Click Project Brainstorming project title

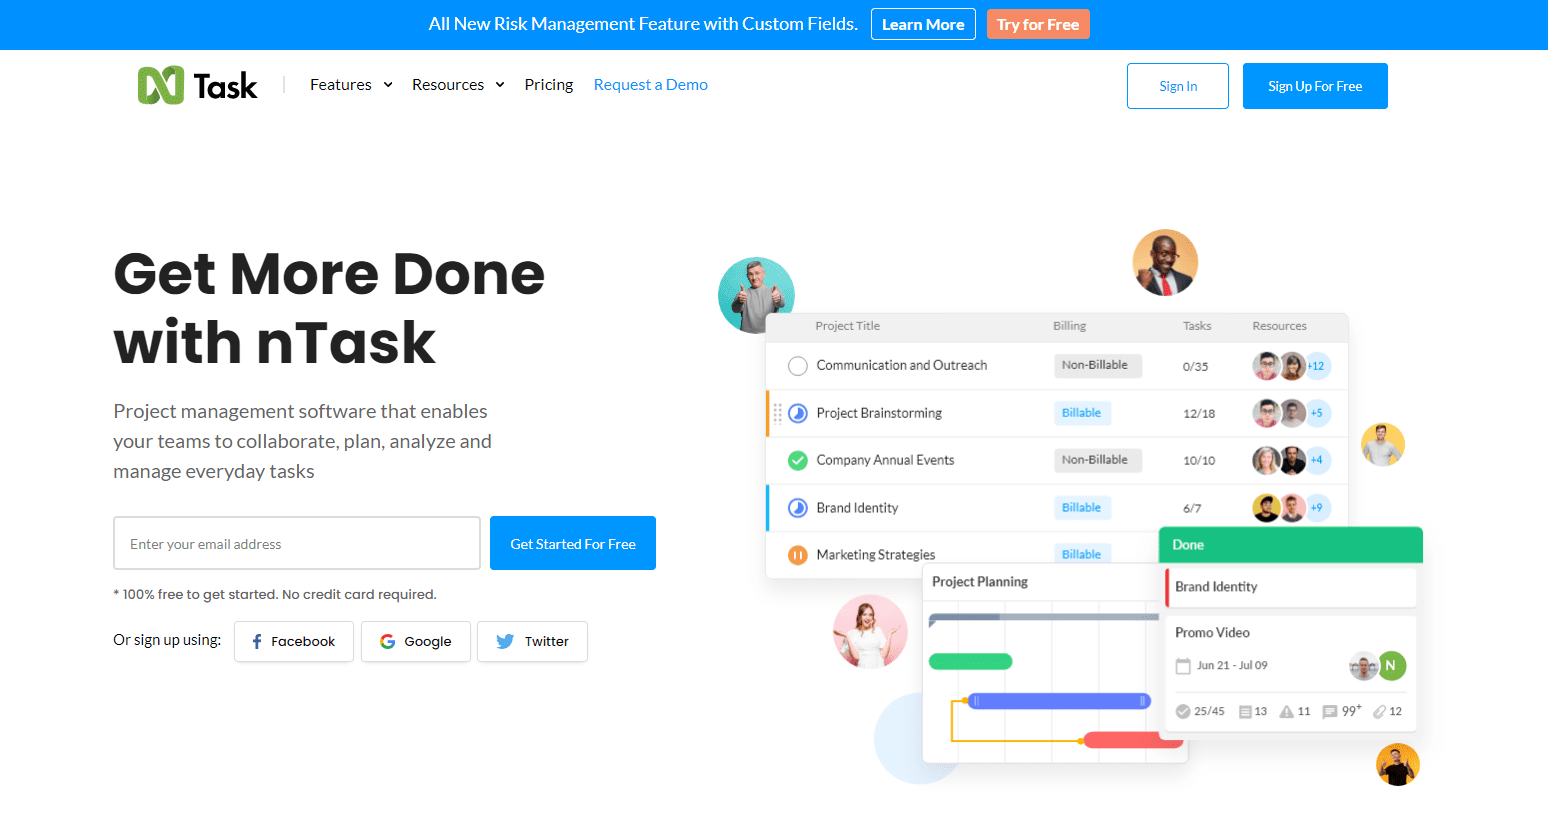pyautogui.click(x=879, y=413)
